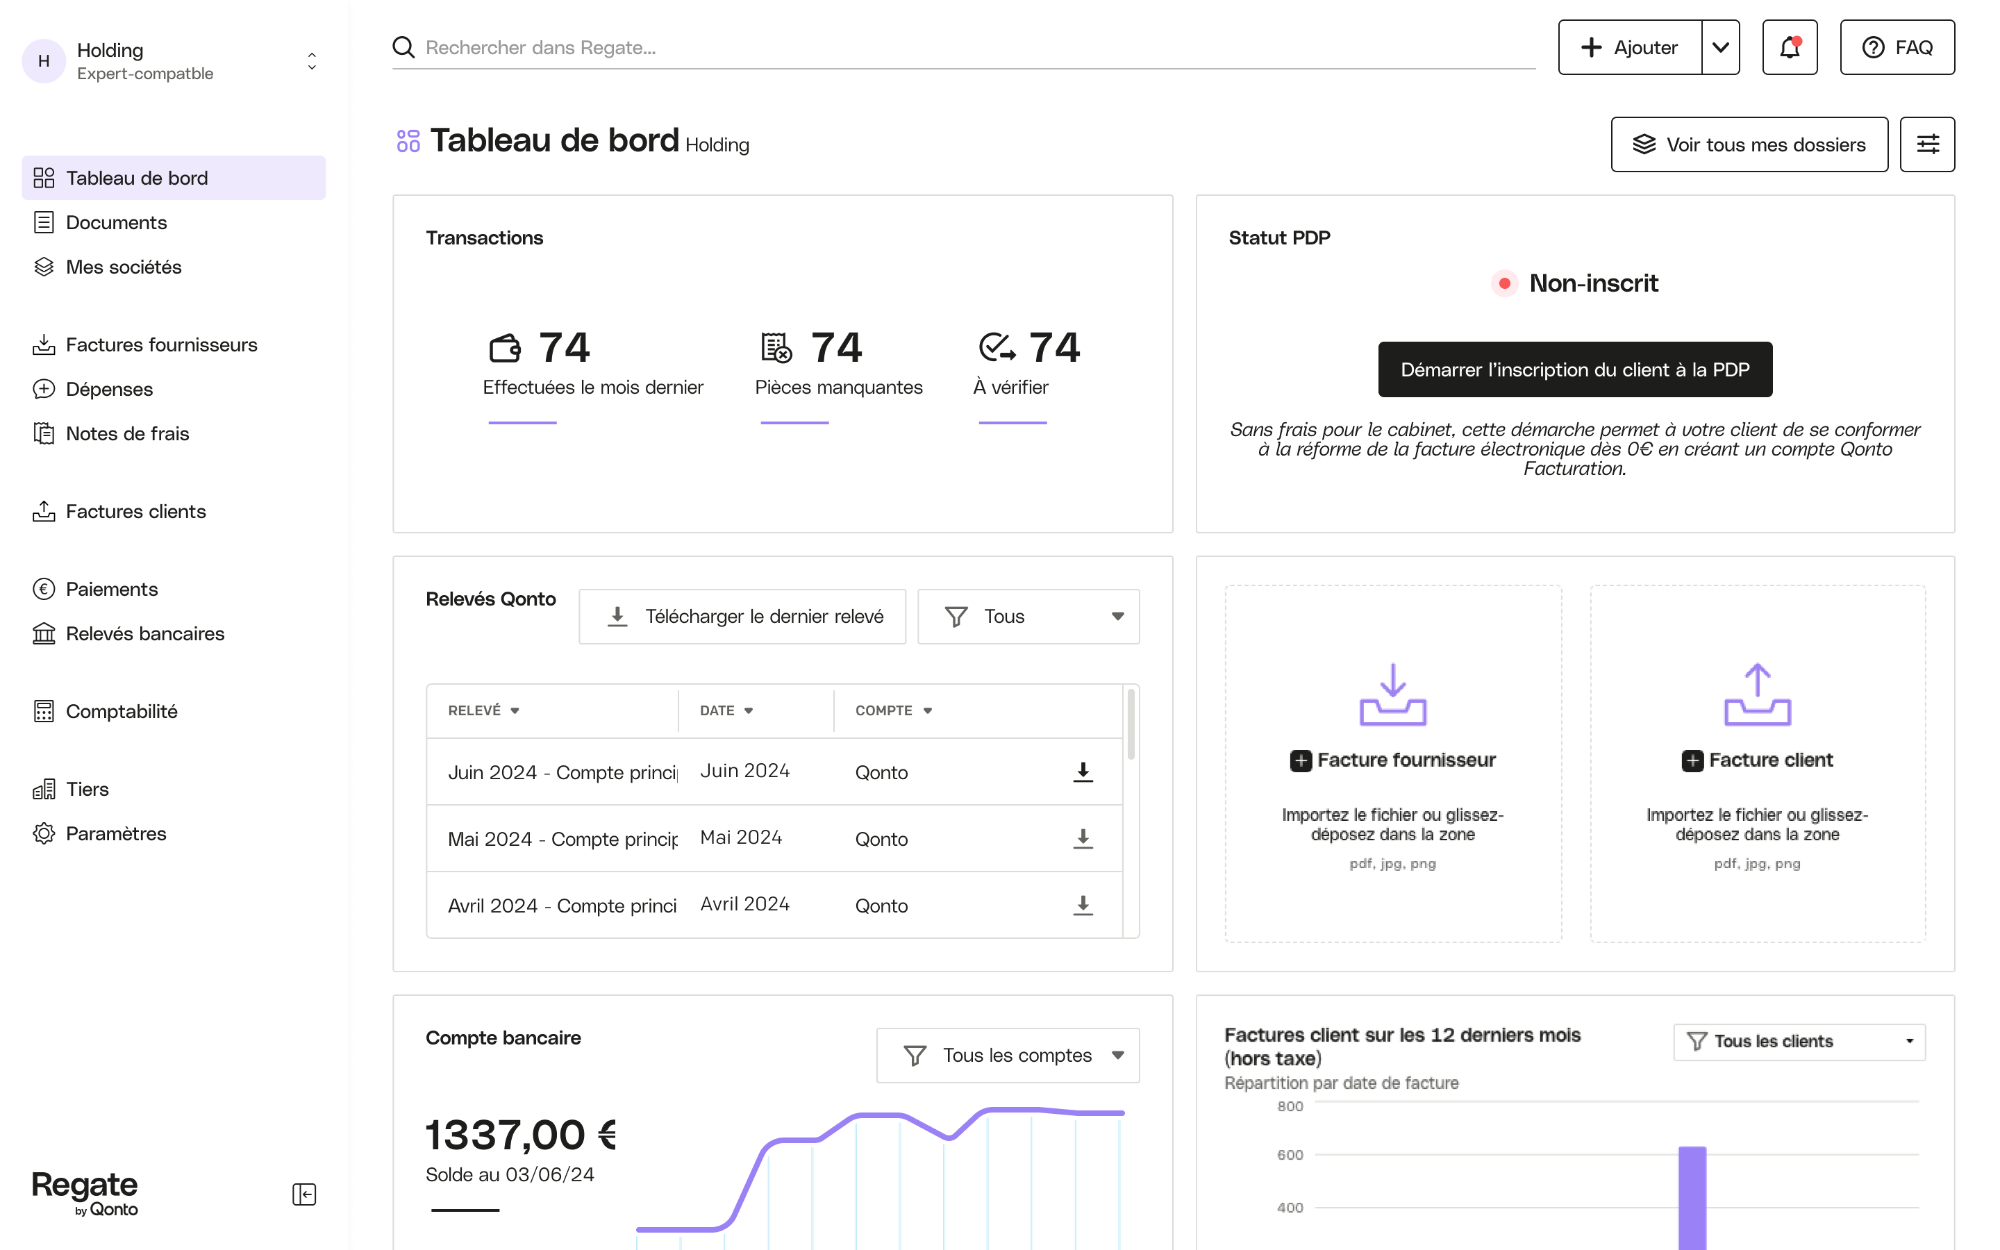This screenshot has height=1250, width=2000.
Task: Open Tableau de bord in sidebar
Action: [x=174, y=178]
